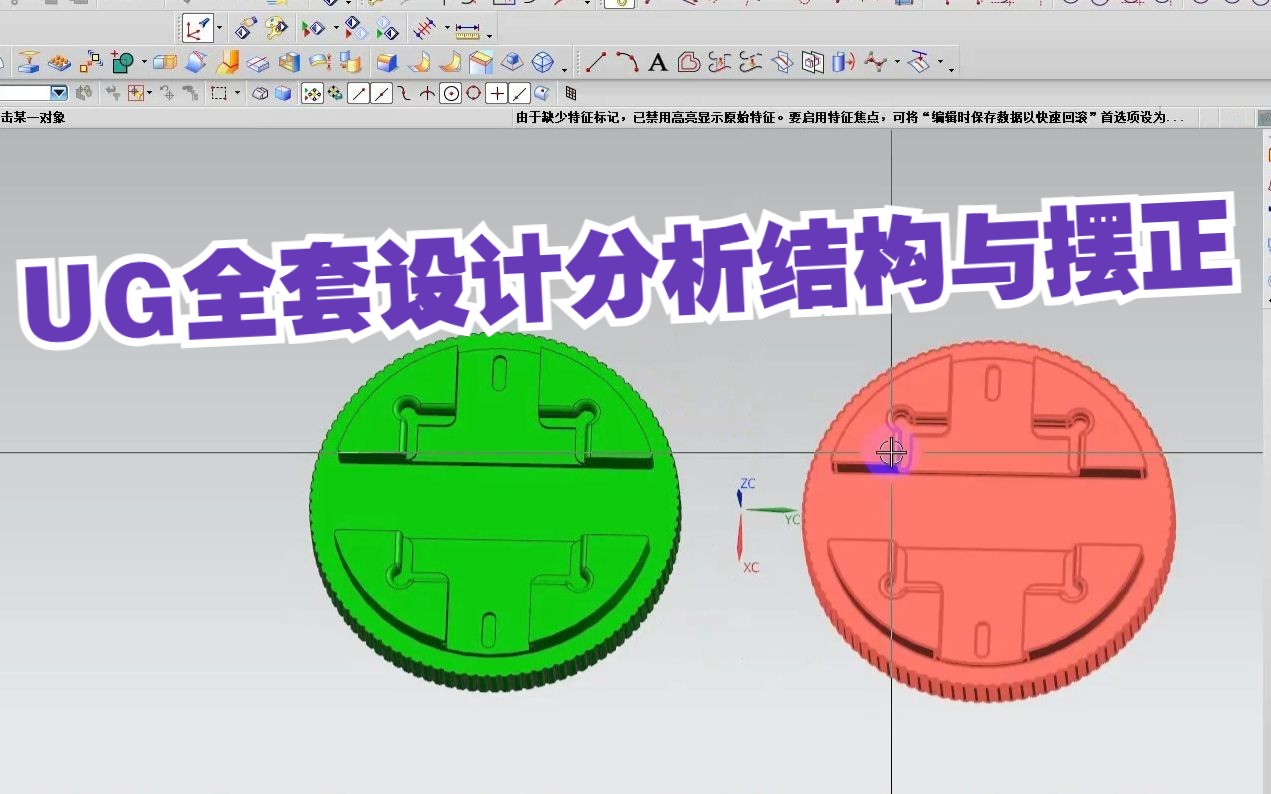Select the Arc curve tool
This screenshot has width=1271, height=794.
pos(628,62)
